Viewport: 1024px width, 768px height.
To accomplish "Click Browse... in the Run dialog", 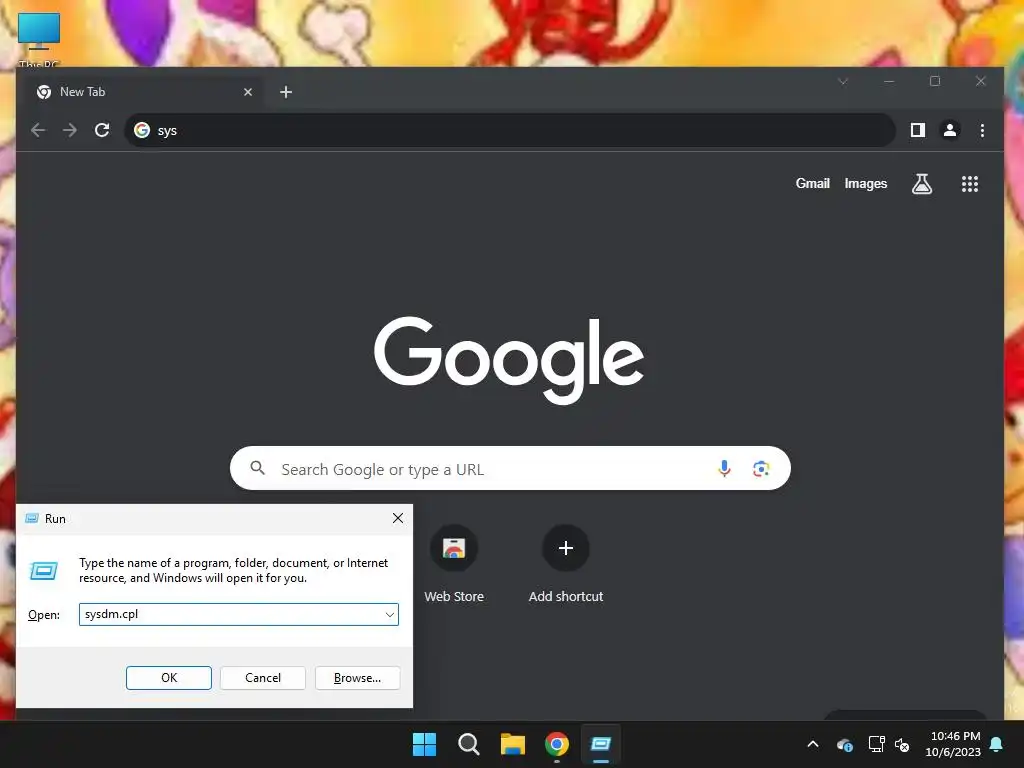I will point(357,678).
